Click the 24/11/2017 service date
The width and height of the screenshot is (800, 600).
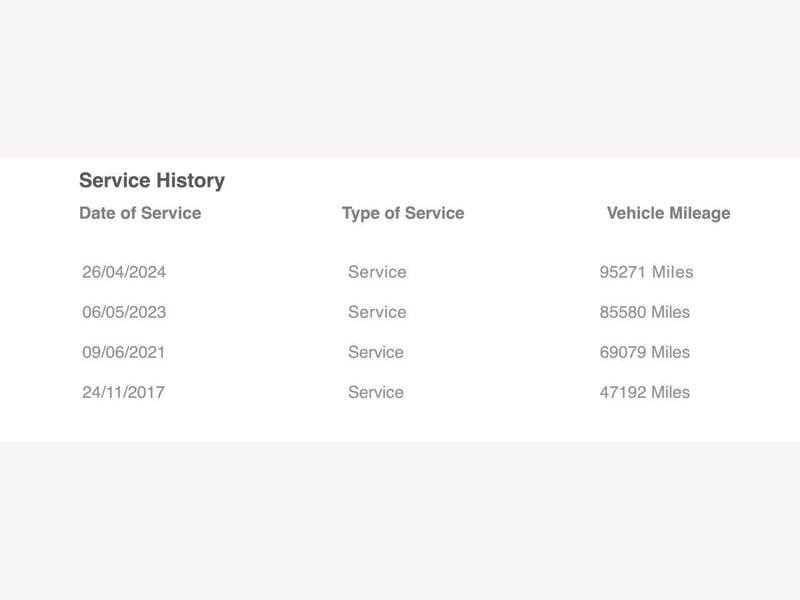123,392
